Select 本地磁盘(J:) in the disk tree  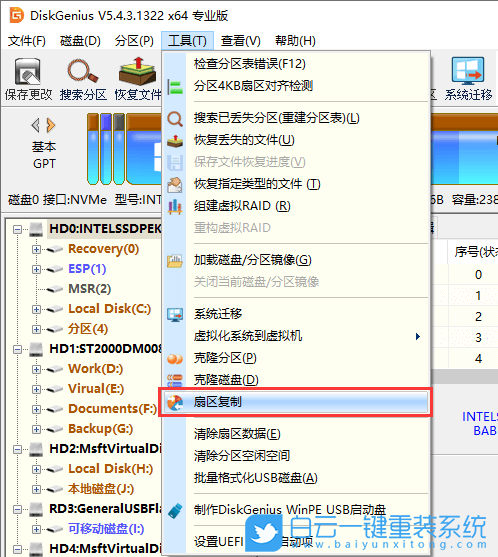tap(101, 490)
